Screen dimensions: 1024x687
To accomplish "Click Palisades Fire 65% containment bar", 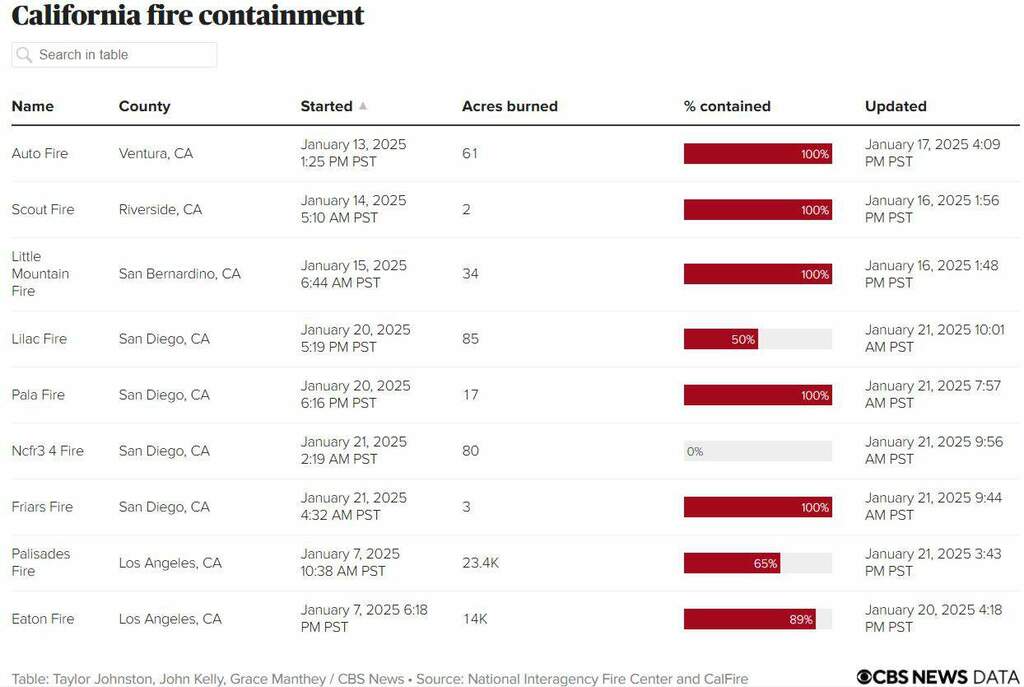I will [757, 563].
